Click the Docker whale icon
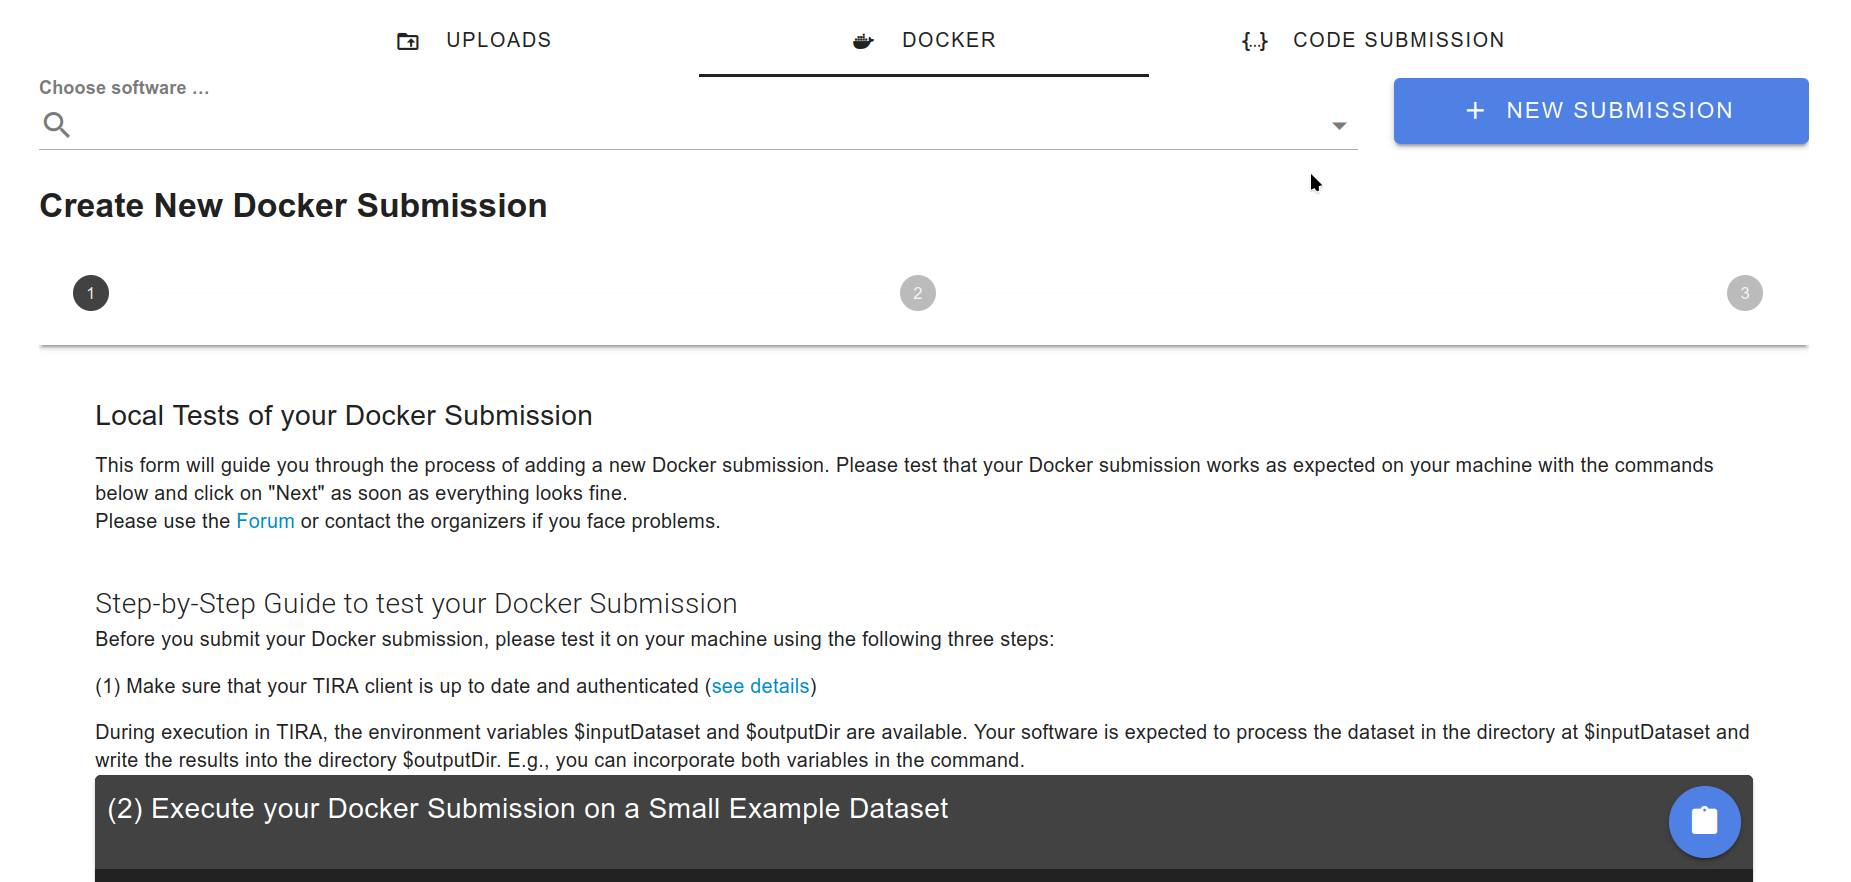 [x=863, y=41]
